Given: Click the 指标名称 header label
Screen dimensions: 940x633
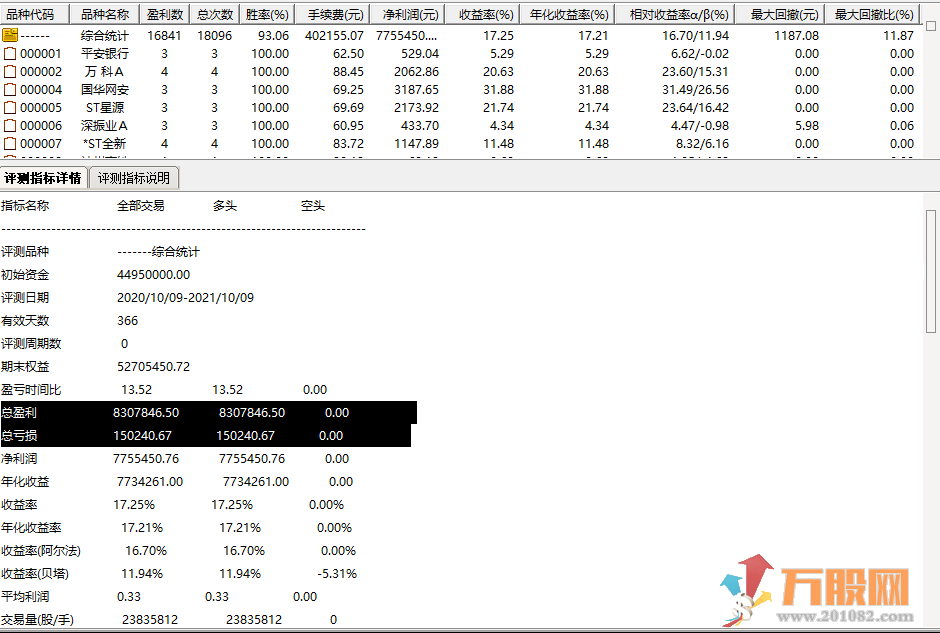Looking at the screenshot, I should coord(25,206).
